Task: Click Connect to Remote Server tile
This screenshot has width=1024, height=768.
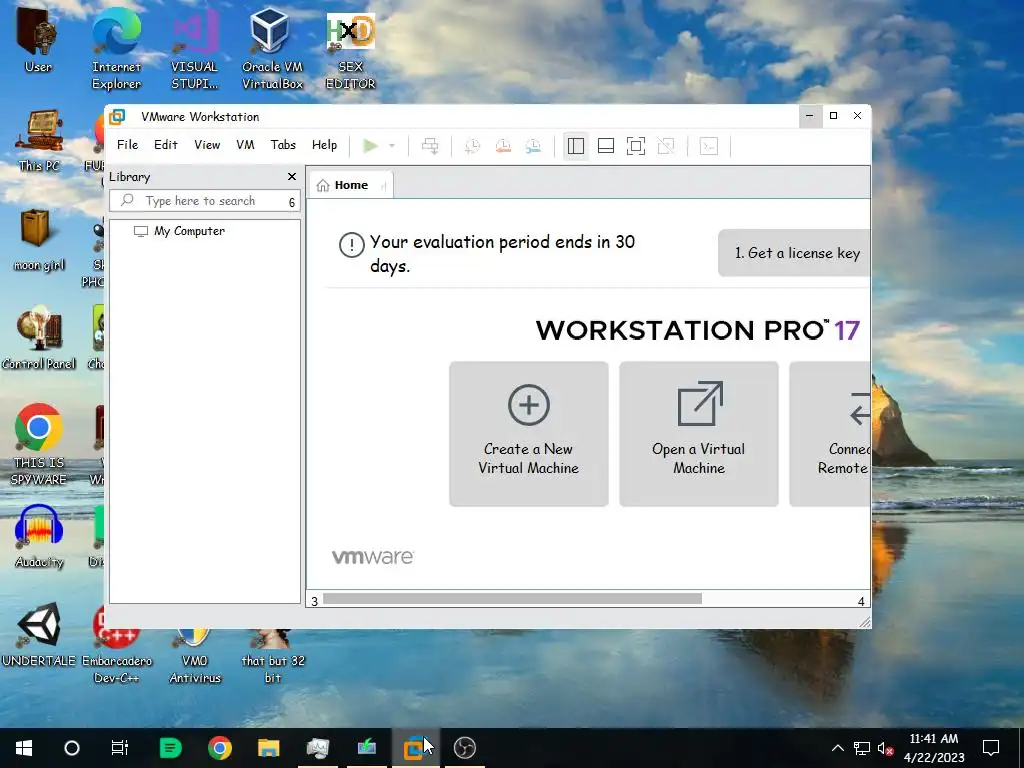Action: [830, 434]
